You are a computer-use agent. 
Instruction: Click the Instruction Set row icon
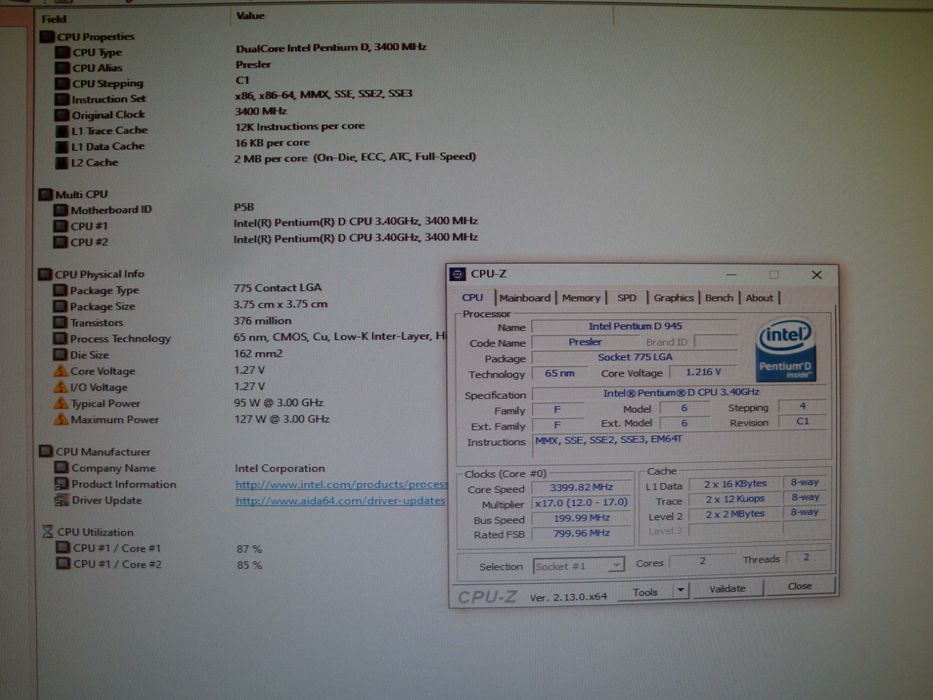(62, 99)
